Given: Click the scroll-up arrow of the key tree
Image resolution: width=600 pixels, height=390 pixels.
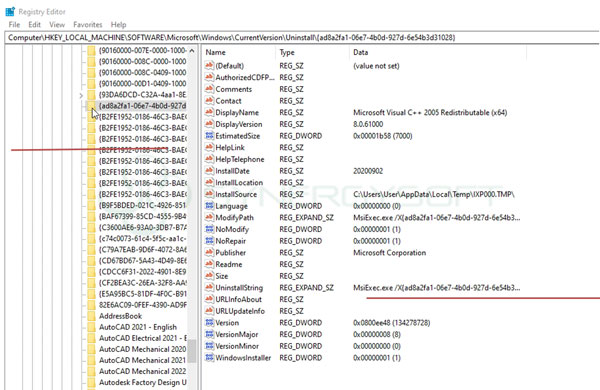Looking at the screenshot, I should coord(192,51).
